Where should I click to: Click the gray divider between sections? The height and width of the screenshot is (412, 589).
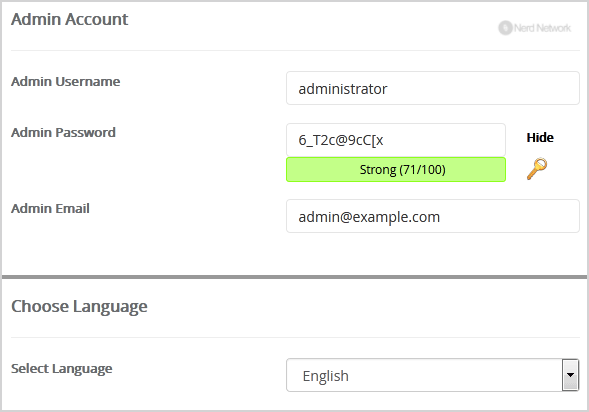click(294, 277)
